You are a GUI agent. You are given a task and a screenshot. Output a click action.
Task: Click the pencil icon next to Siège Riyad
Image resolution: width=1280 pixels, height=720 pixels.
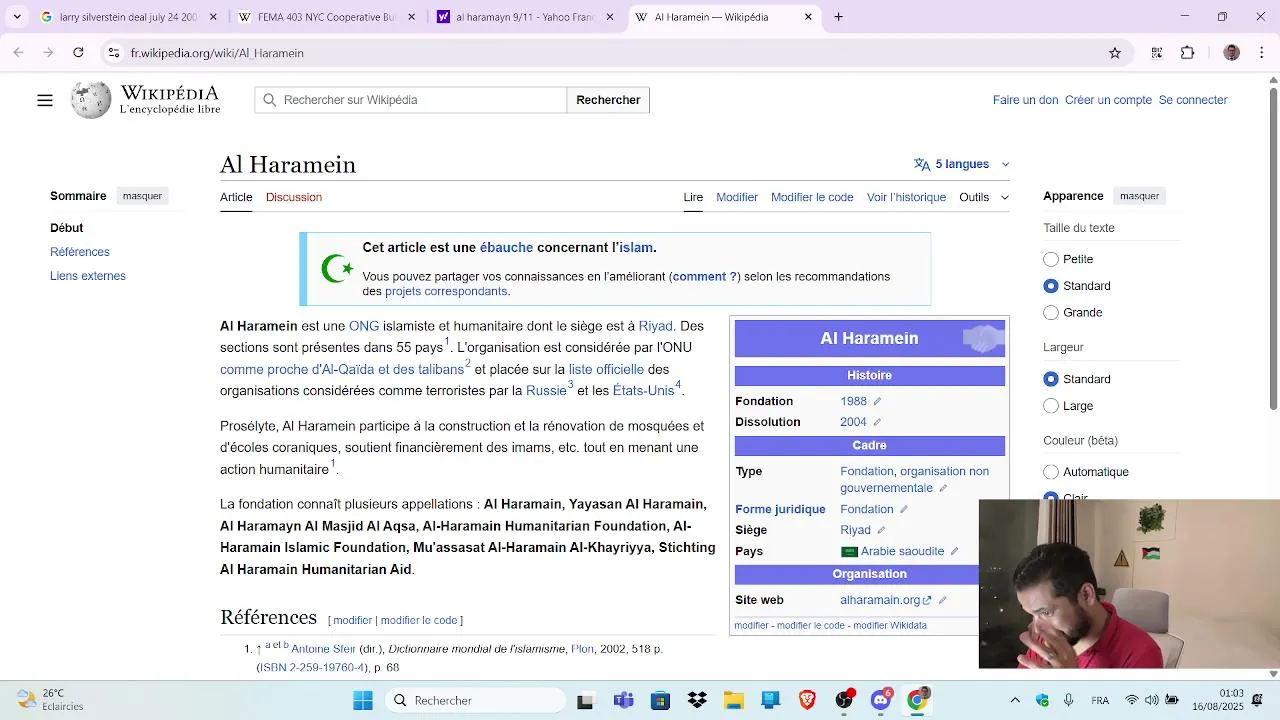[x=881, y=530]
